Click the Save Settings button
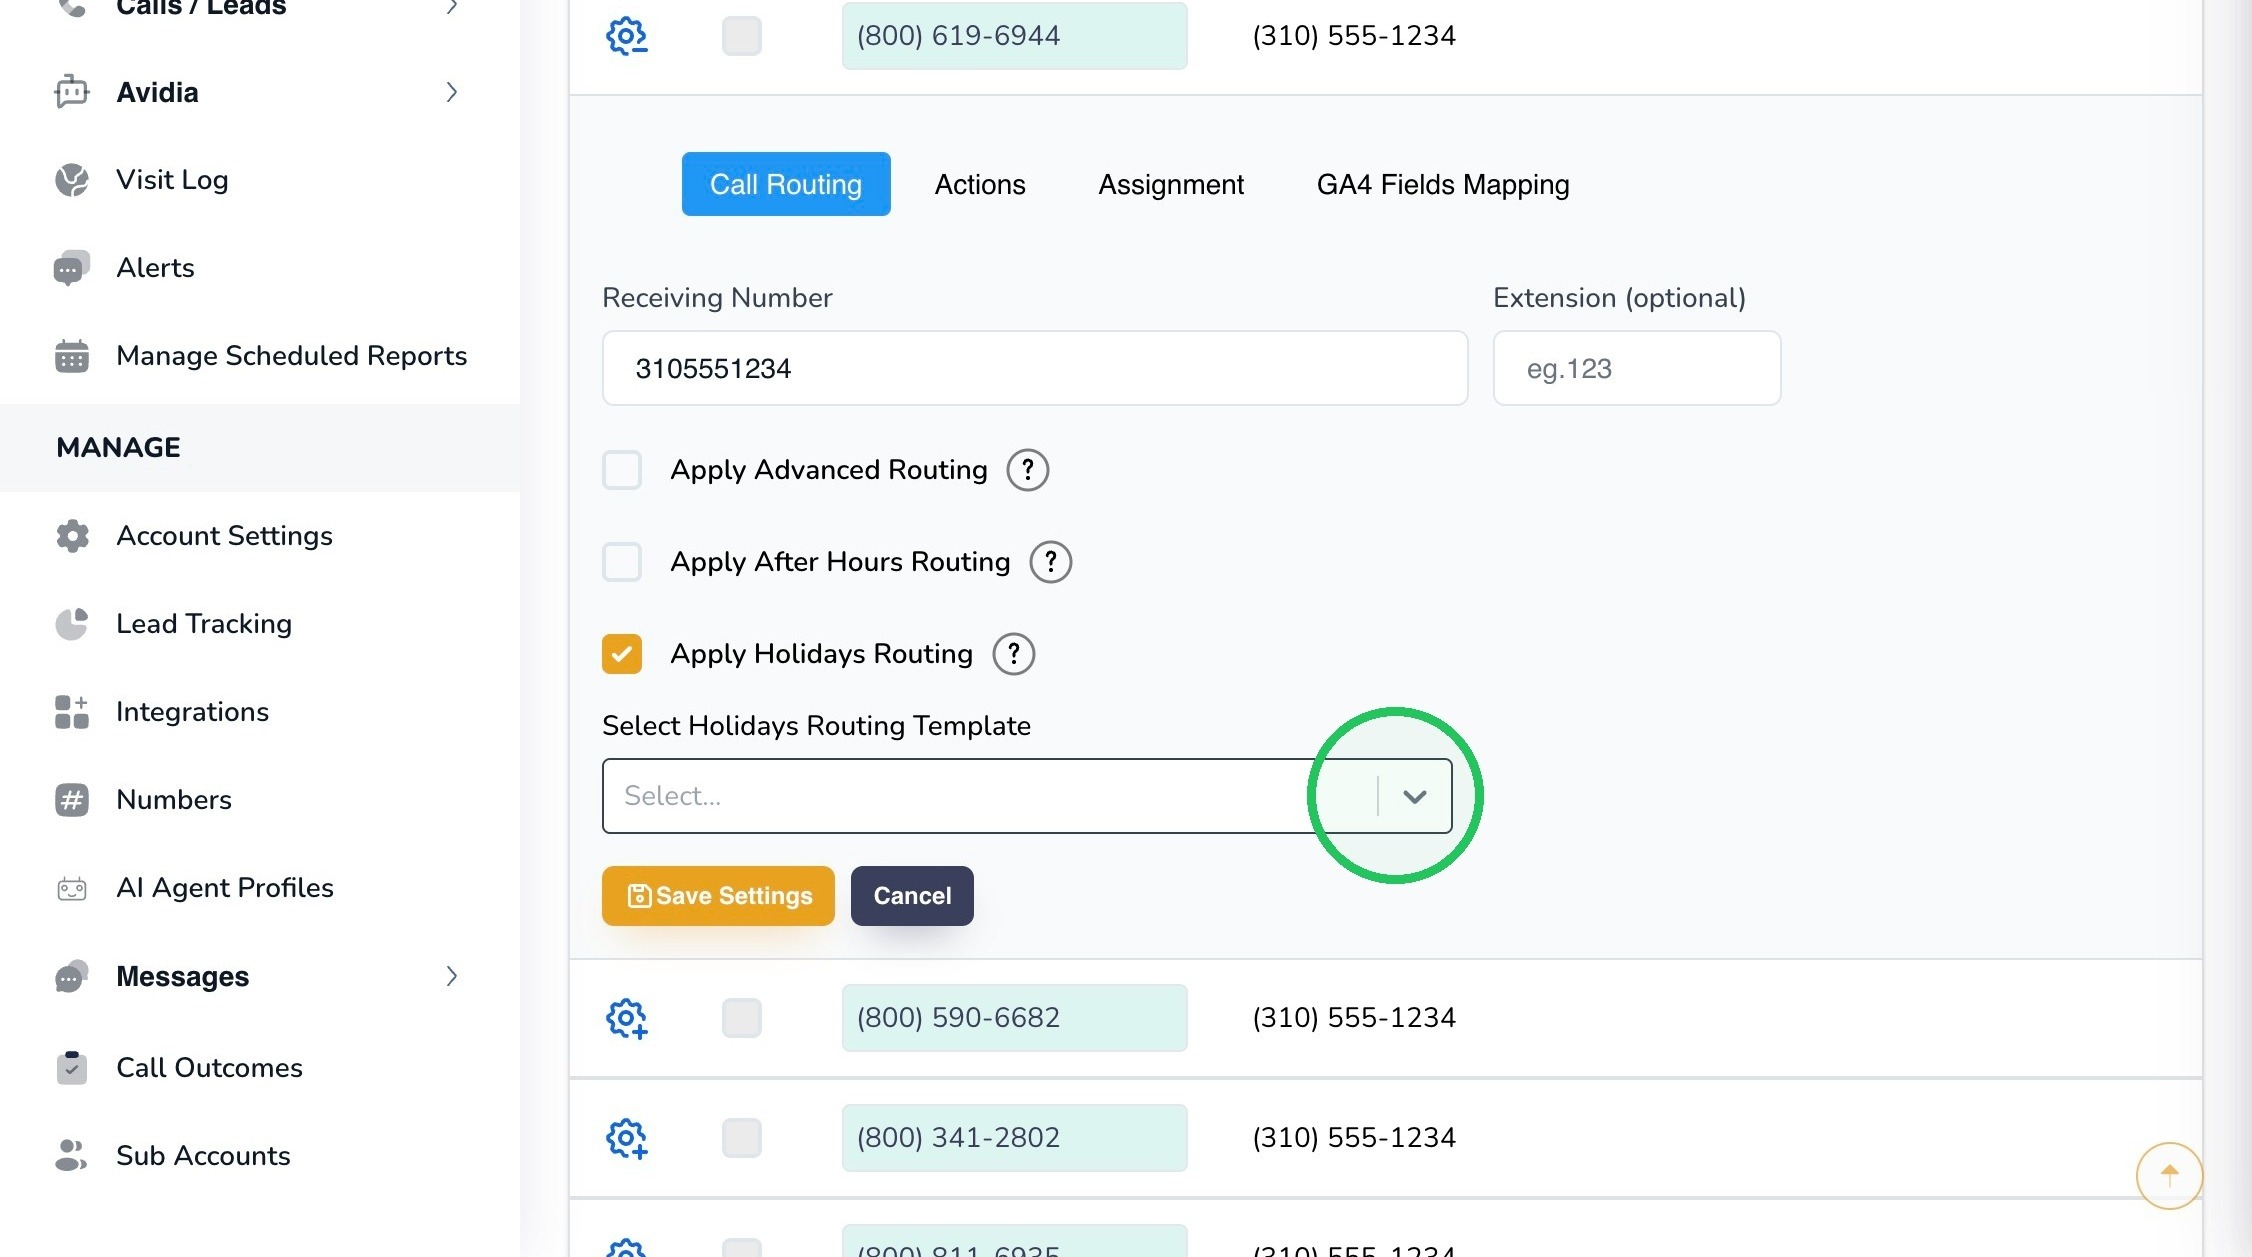Viewport: 2252px width, 1257px height. click(x=718, y=896)
